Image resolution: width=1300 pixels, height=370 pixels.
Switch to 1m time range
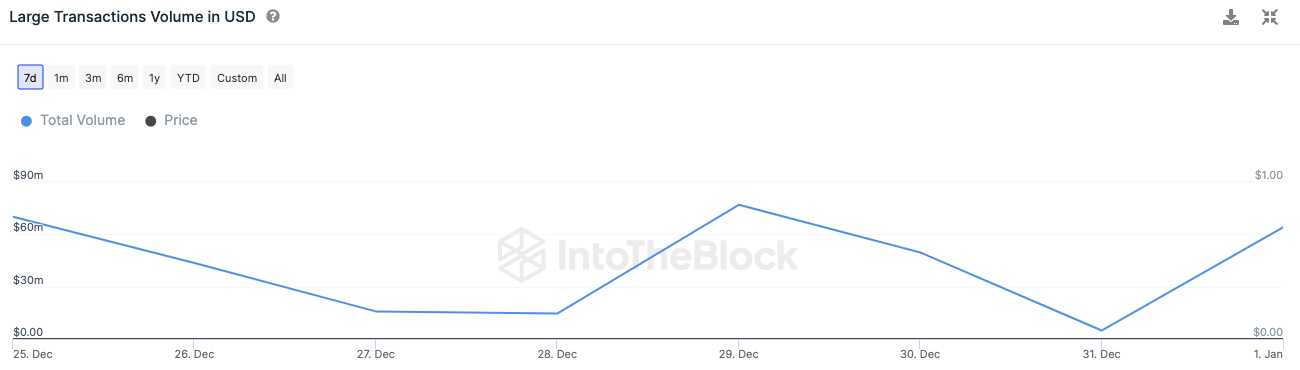coord(61,78)
